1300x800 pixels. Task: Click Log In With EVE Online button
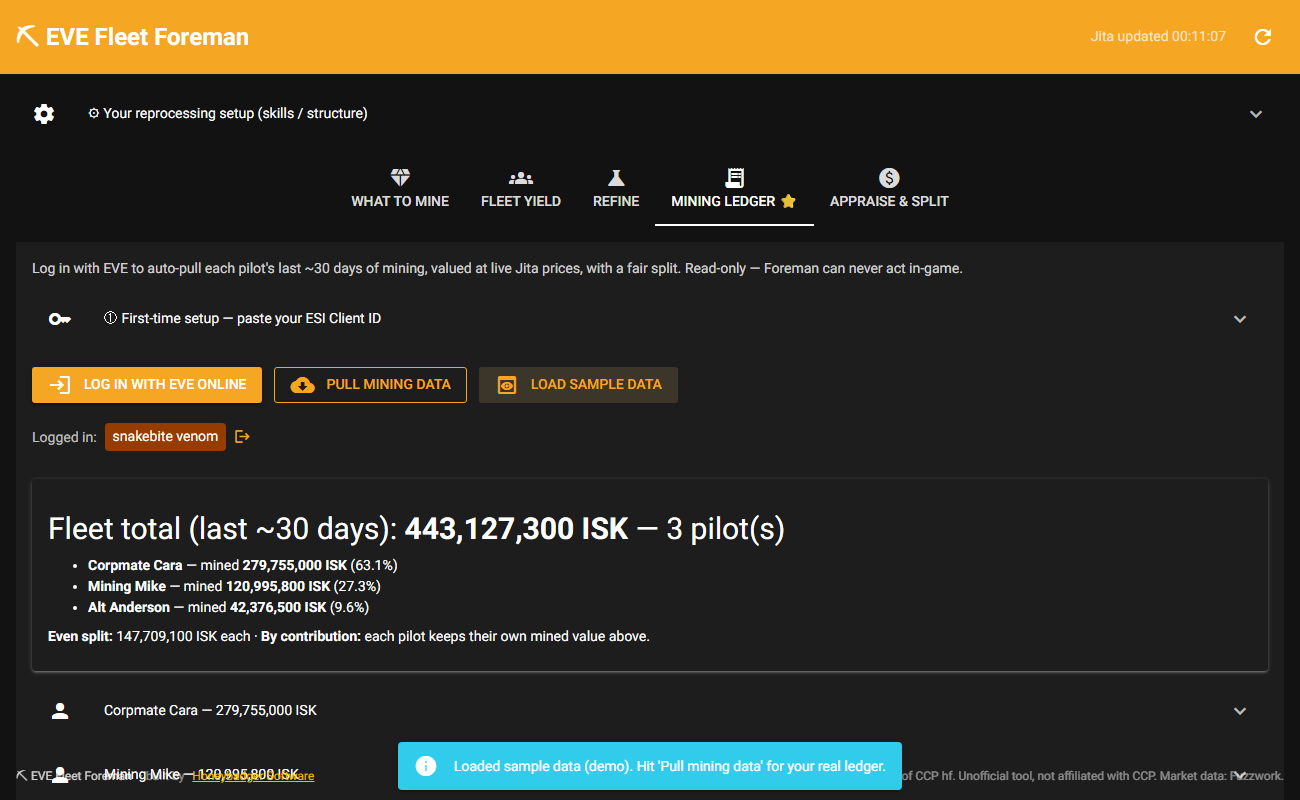tap(147, 385)
